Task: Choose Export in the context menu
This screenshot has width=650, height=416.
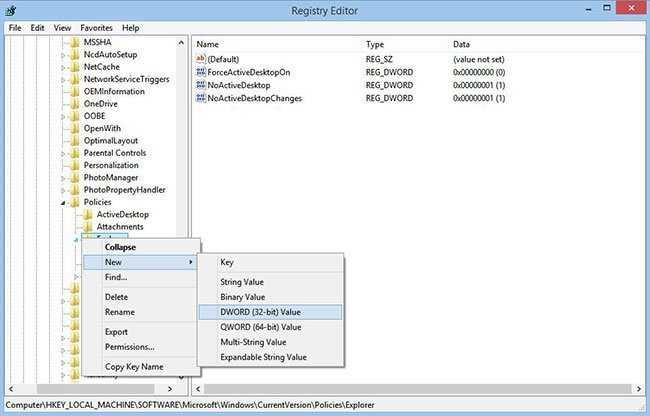Action: [x=140, y=332]
